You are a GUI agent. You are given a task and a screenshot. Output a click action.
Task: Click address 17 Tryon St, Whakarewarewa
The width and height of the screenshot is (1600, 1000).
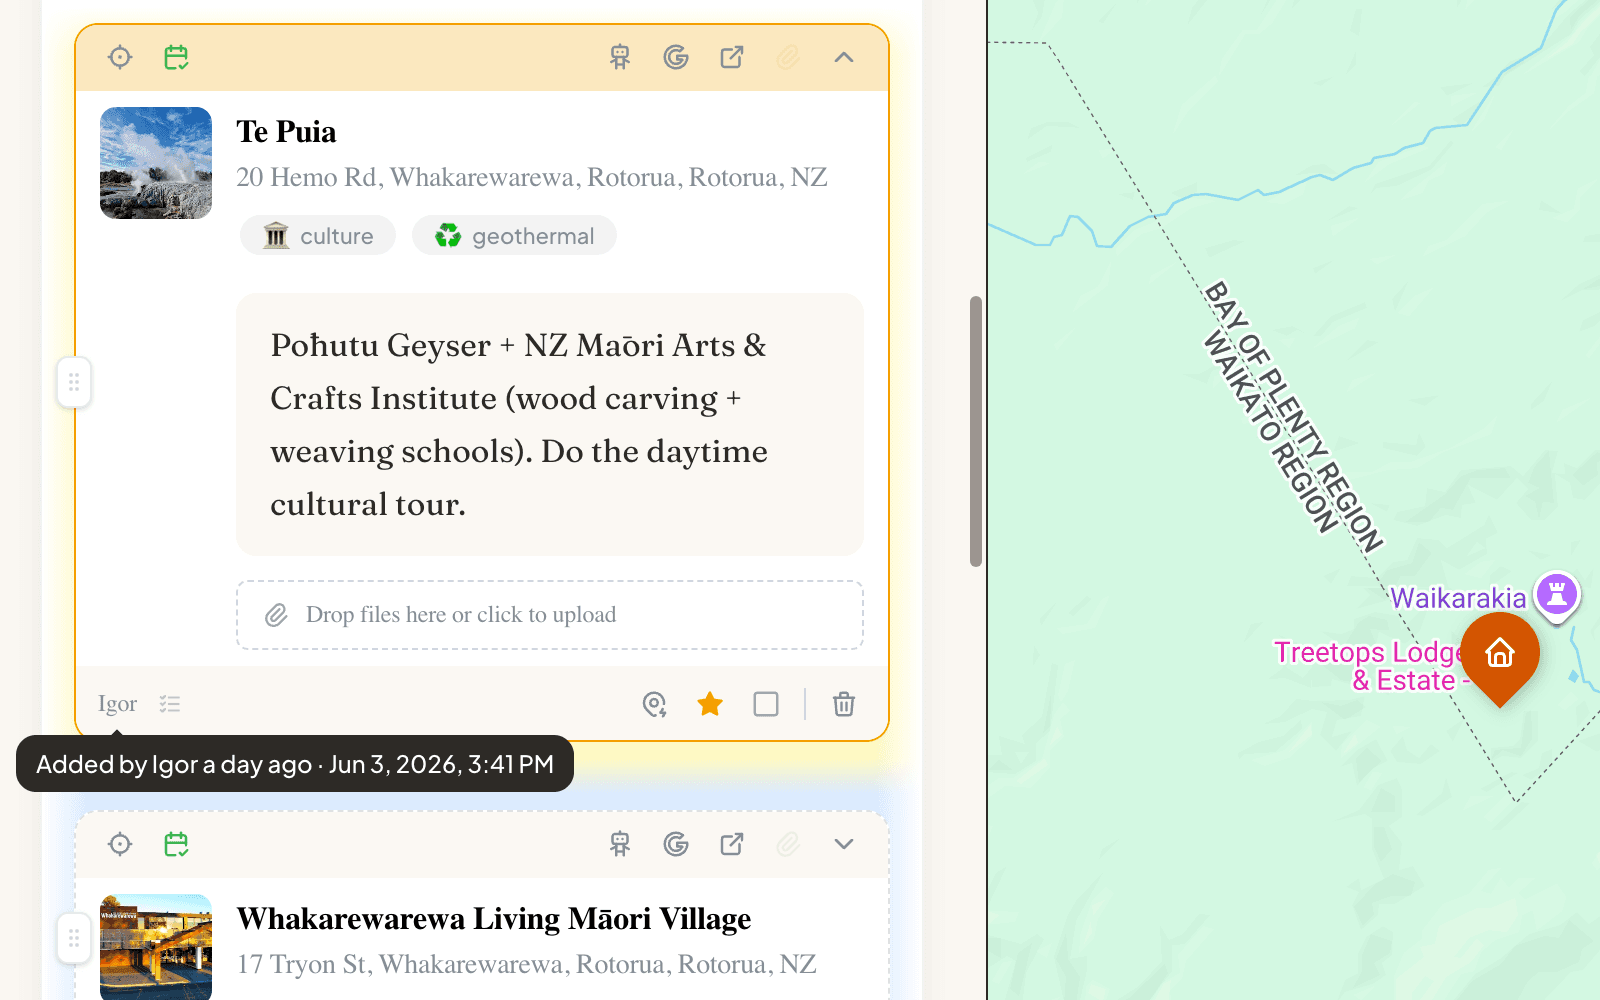(527, 965)
